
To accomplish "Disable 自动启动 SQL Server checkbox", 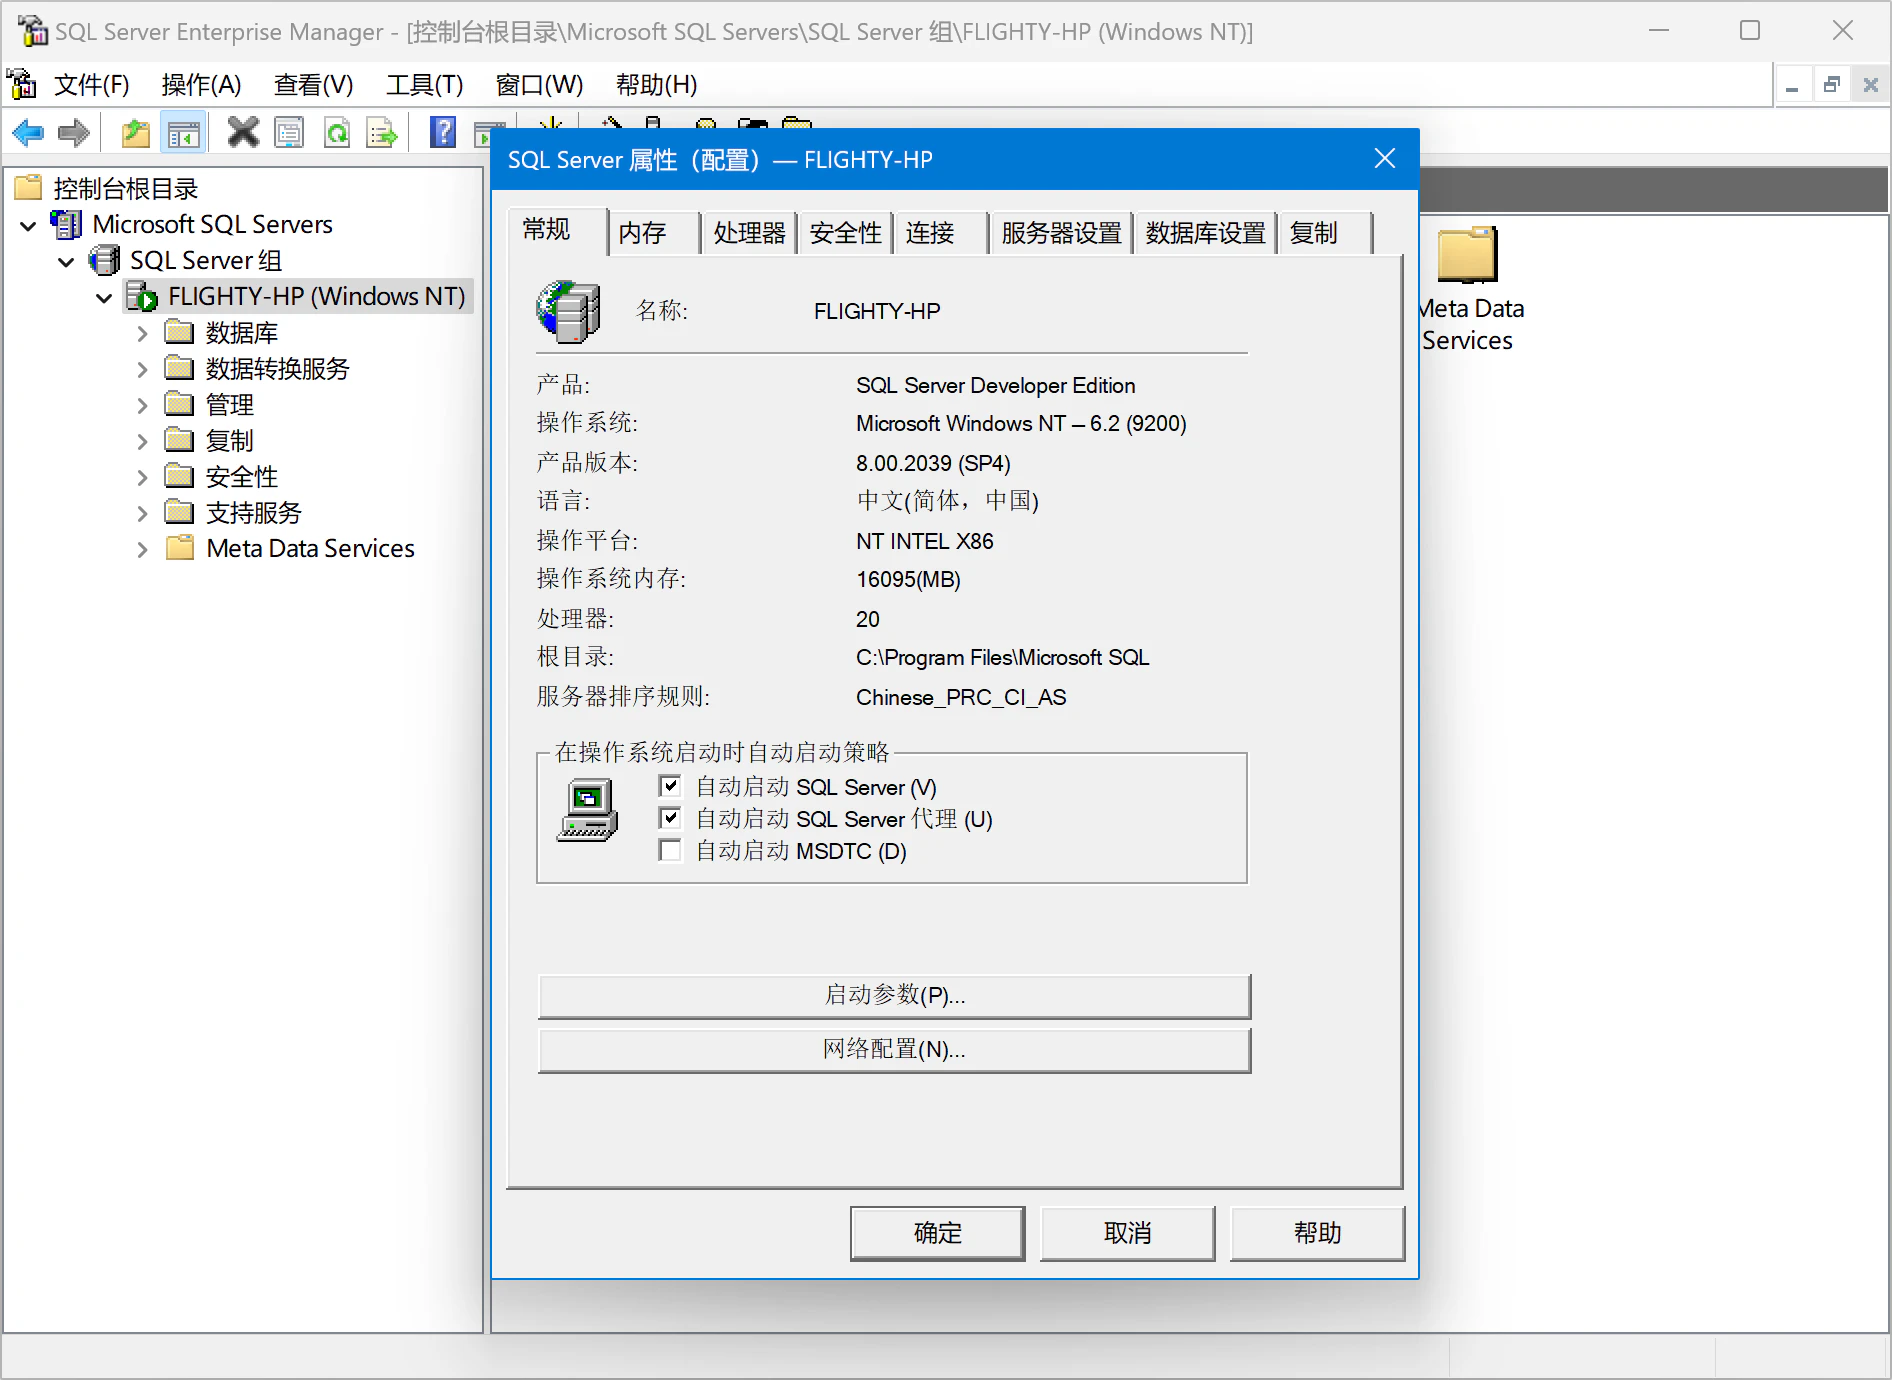I will coord(669,786).
